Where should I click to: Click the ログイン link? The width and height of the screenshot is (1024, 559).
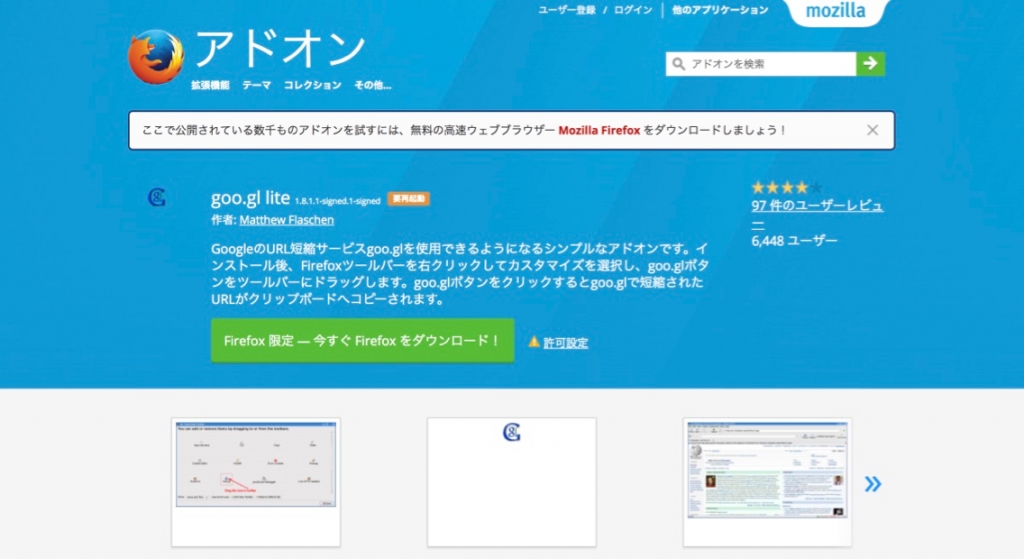[x=633, y=10]
